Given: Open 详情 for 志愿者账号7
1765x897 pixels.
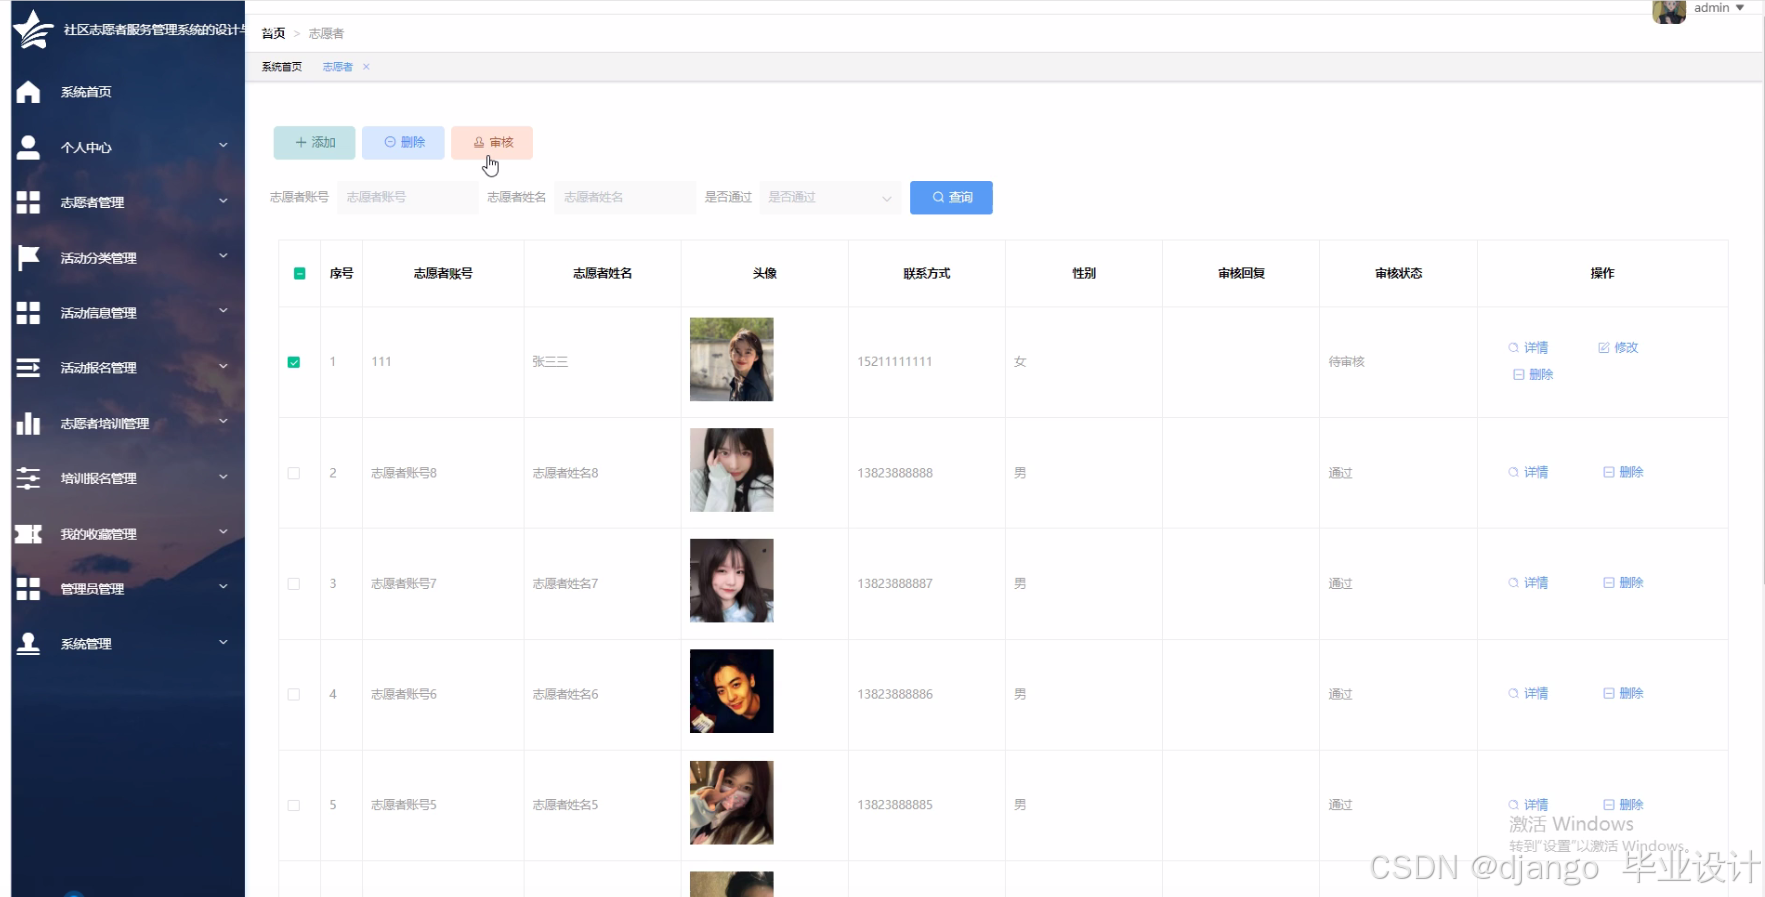Looking at the screenshot, I should 1528,583.
